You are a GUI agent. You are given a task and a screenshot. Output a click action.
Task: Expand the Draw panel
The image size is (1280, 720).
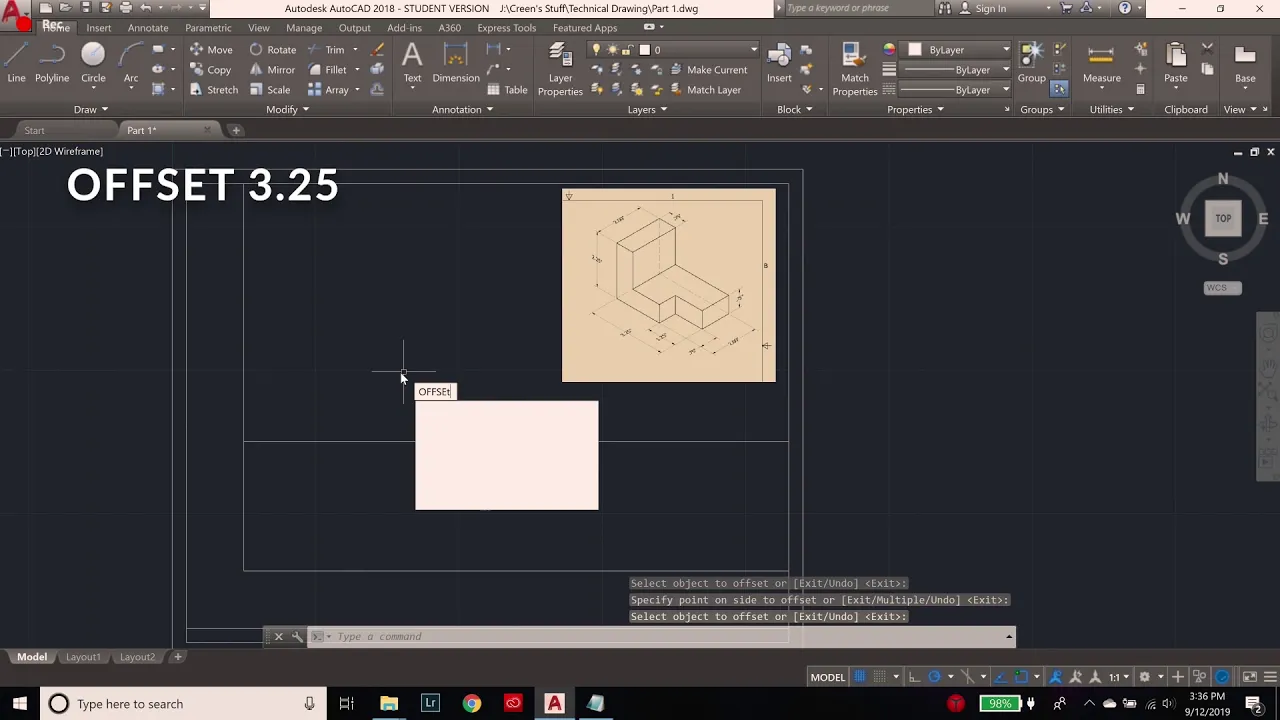[x=90, y=110]
